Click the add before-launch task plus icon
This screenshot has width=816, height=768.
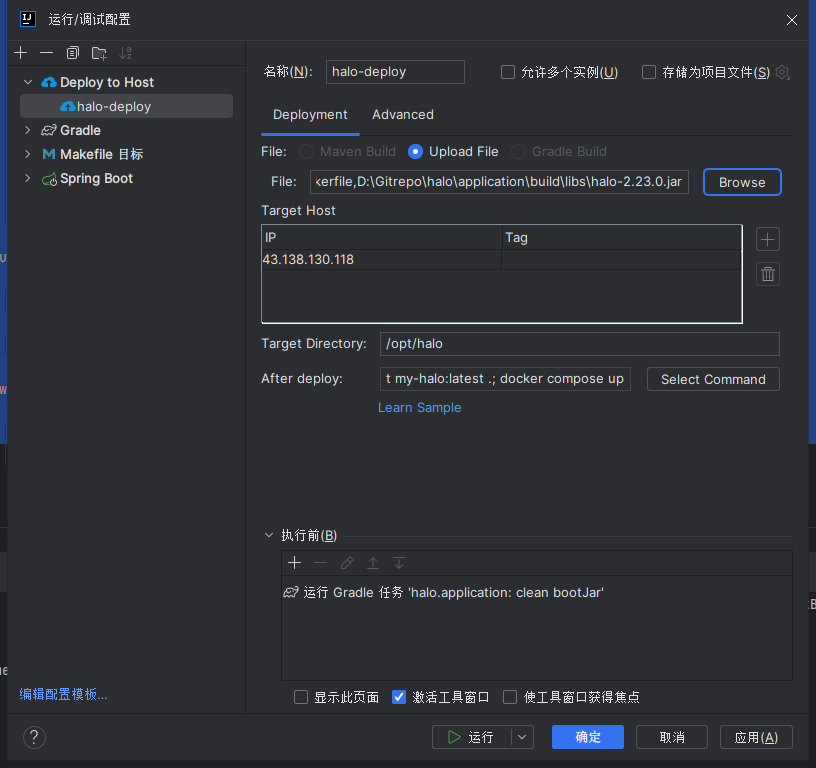[x=294, y=563]
